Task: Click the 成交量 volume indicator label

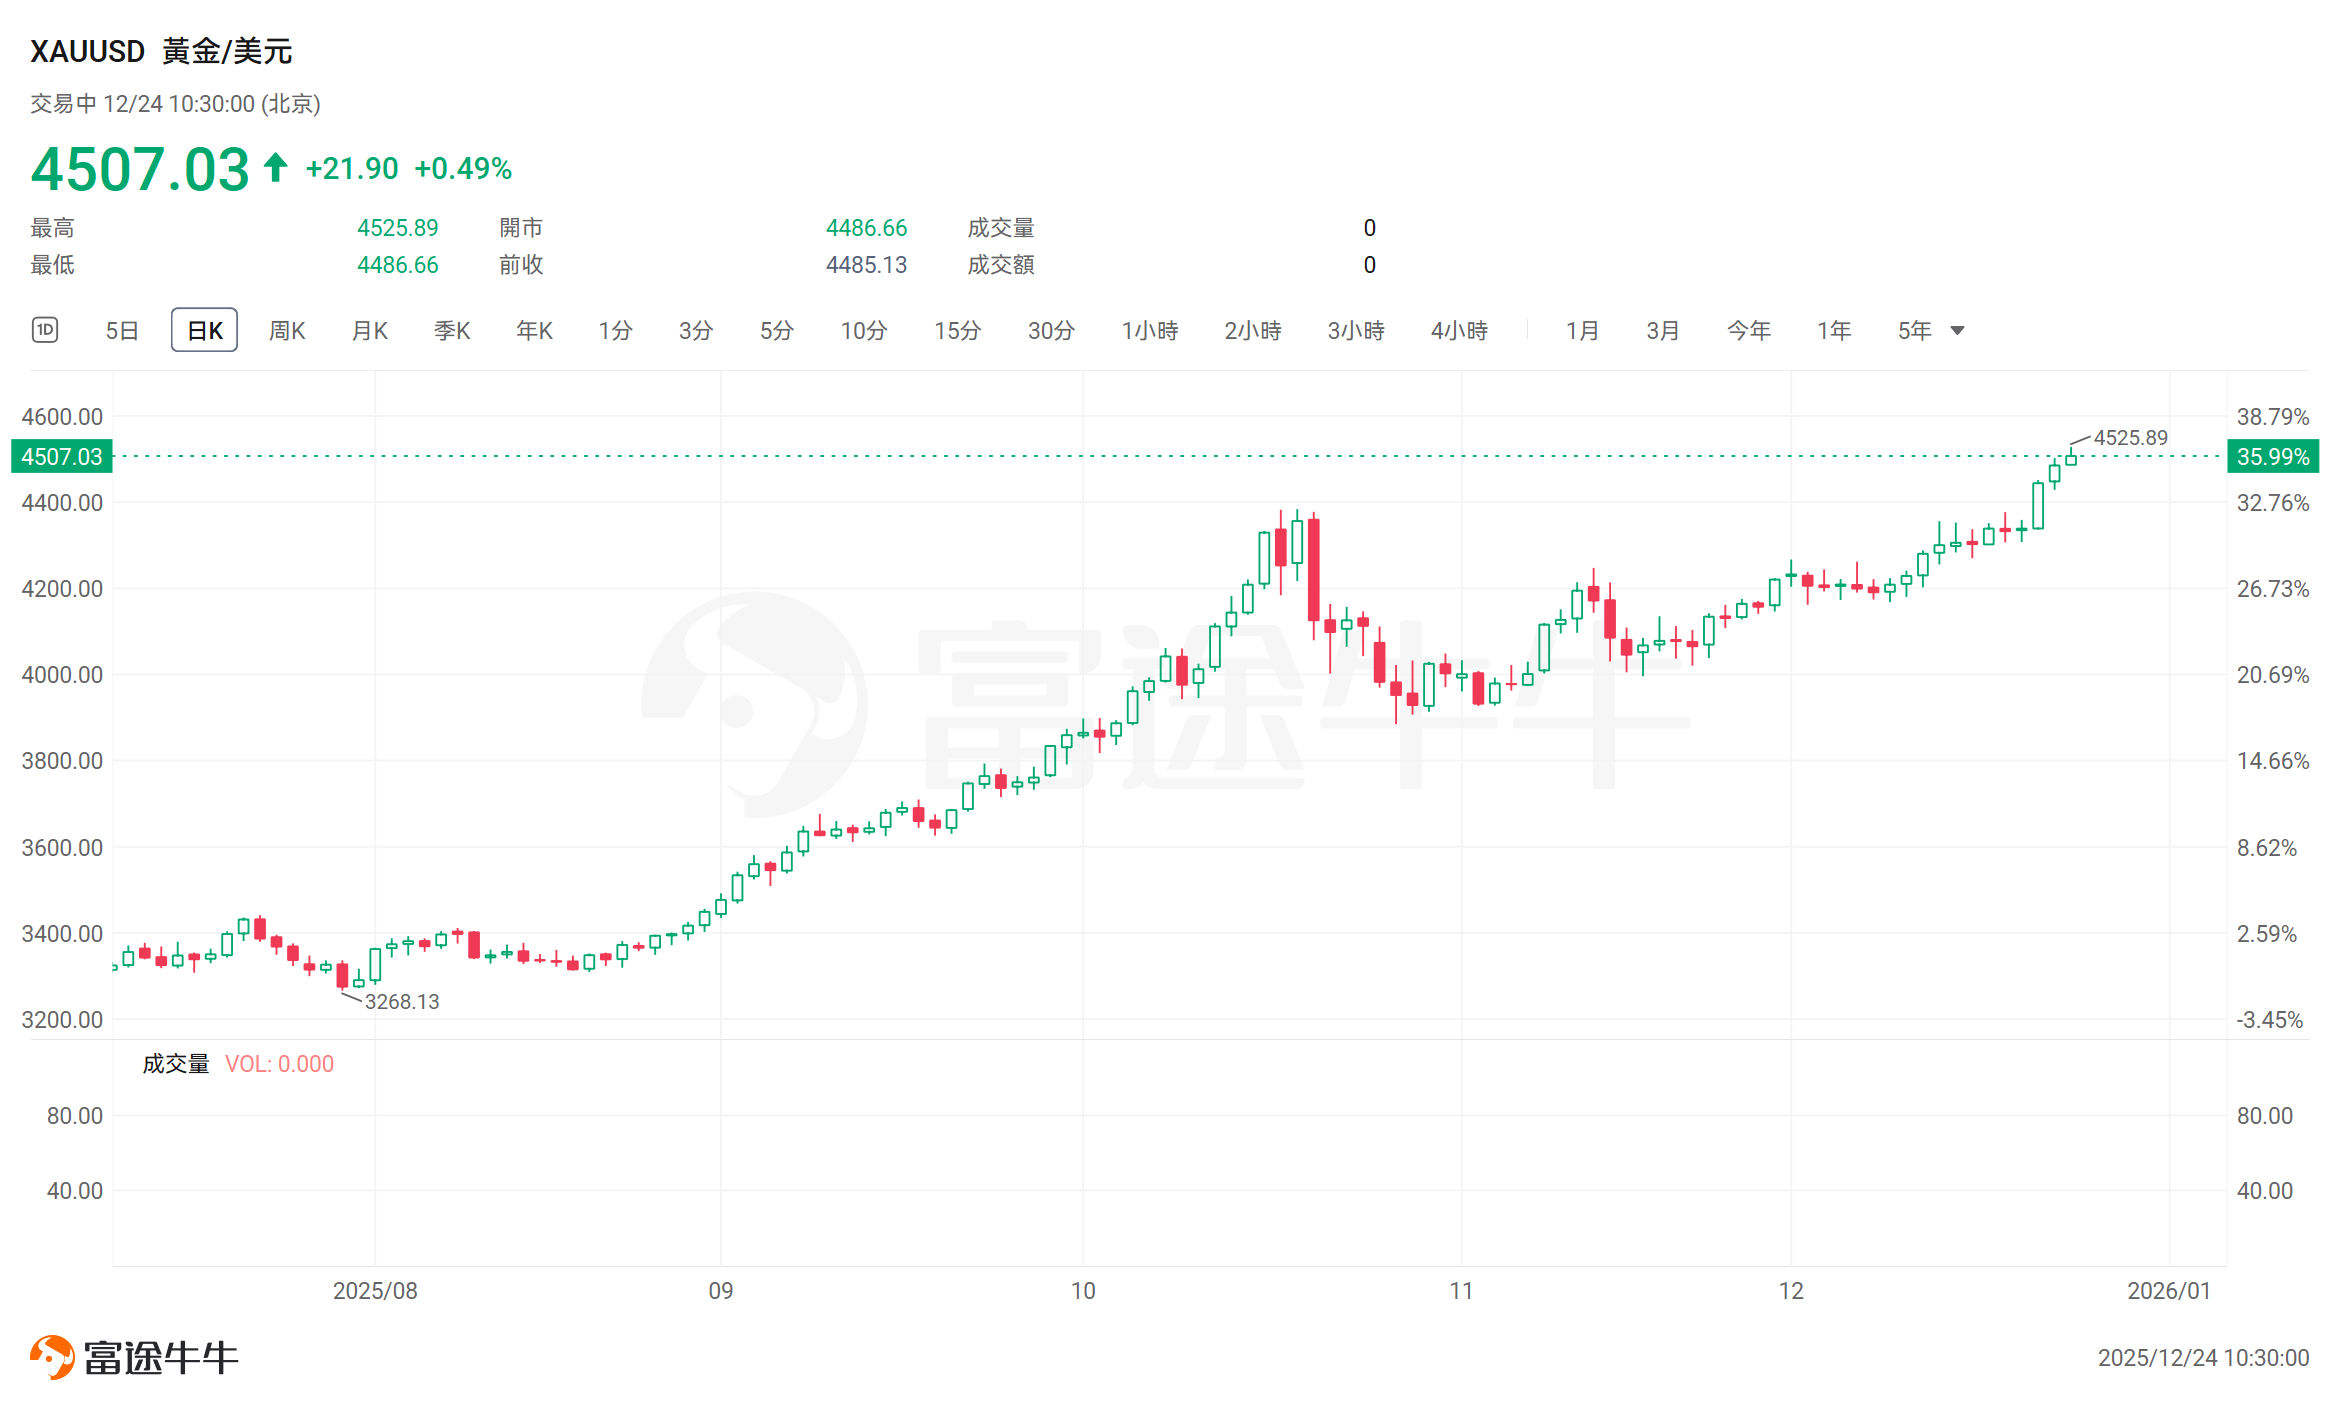Action: [x=176, y=1064]
